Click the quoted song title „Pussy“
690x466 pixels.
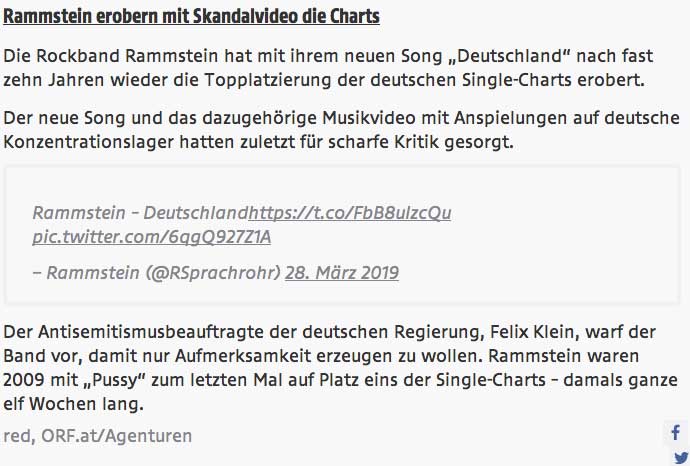(147, 380)
